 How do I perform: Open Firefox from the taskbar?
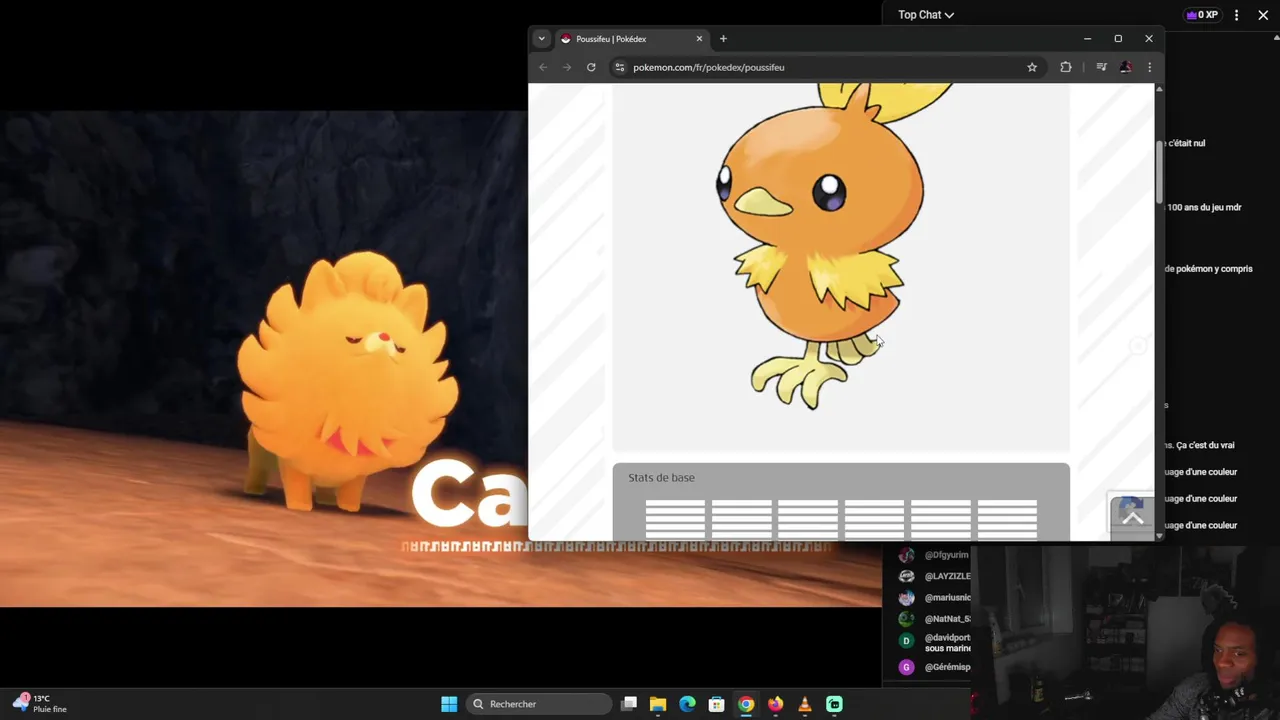(775, 704)
